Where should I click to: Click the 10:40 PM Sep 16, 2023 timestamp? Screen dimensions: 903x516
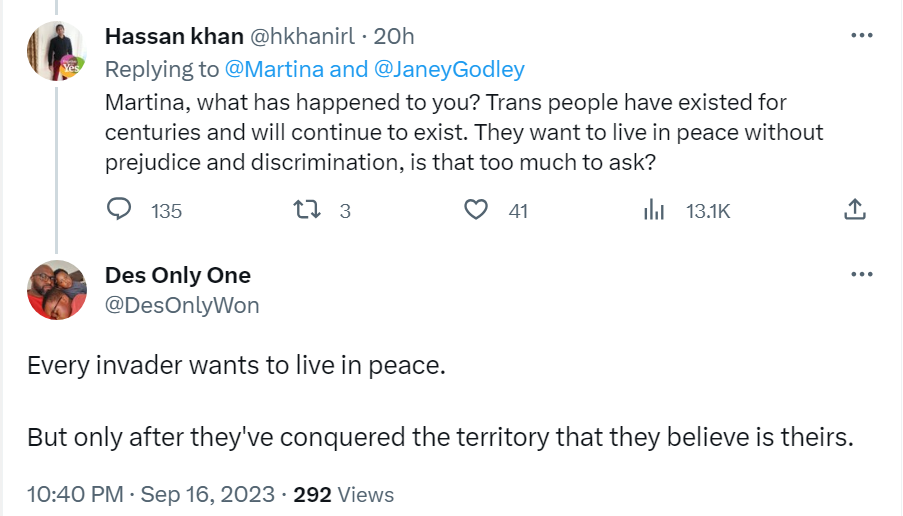coord(149,494)
